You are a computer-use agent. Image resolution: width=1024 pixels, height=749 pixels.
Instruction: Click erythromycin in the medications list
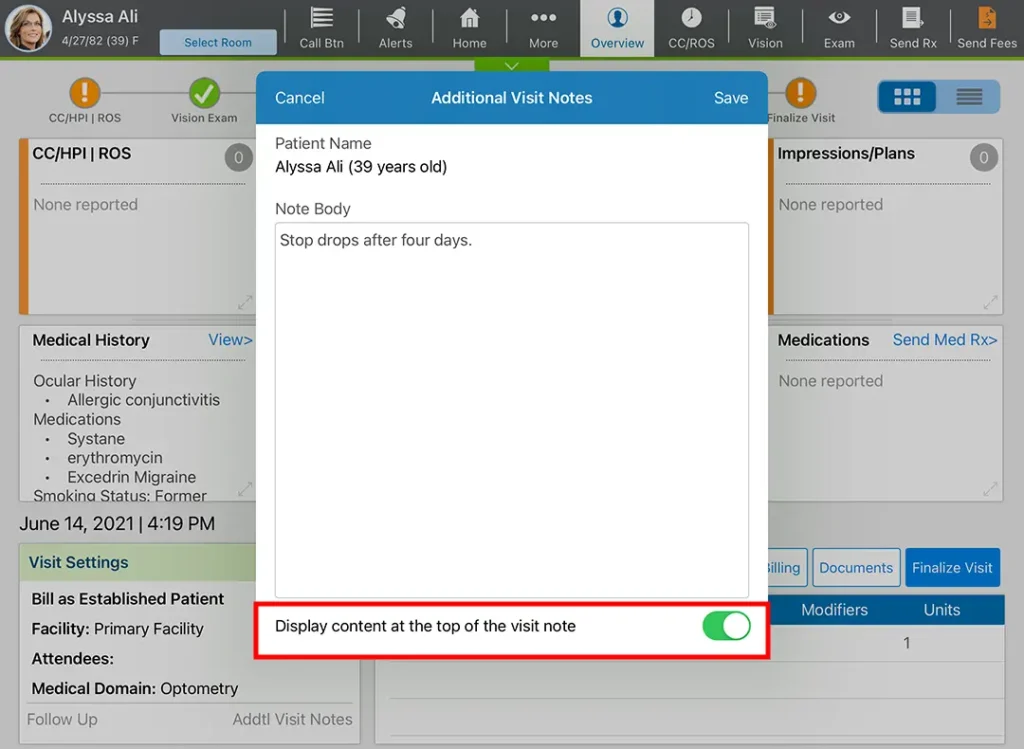coord(115,458)
